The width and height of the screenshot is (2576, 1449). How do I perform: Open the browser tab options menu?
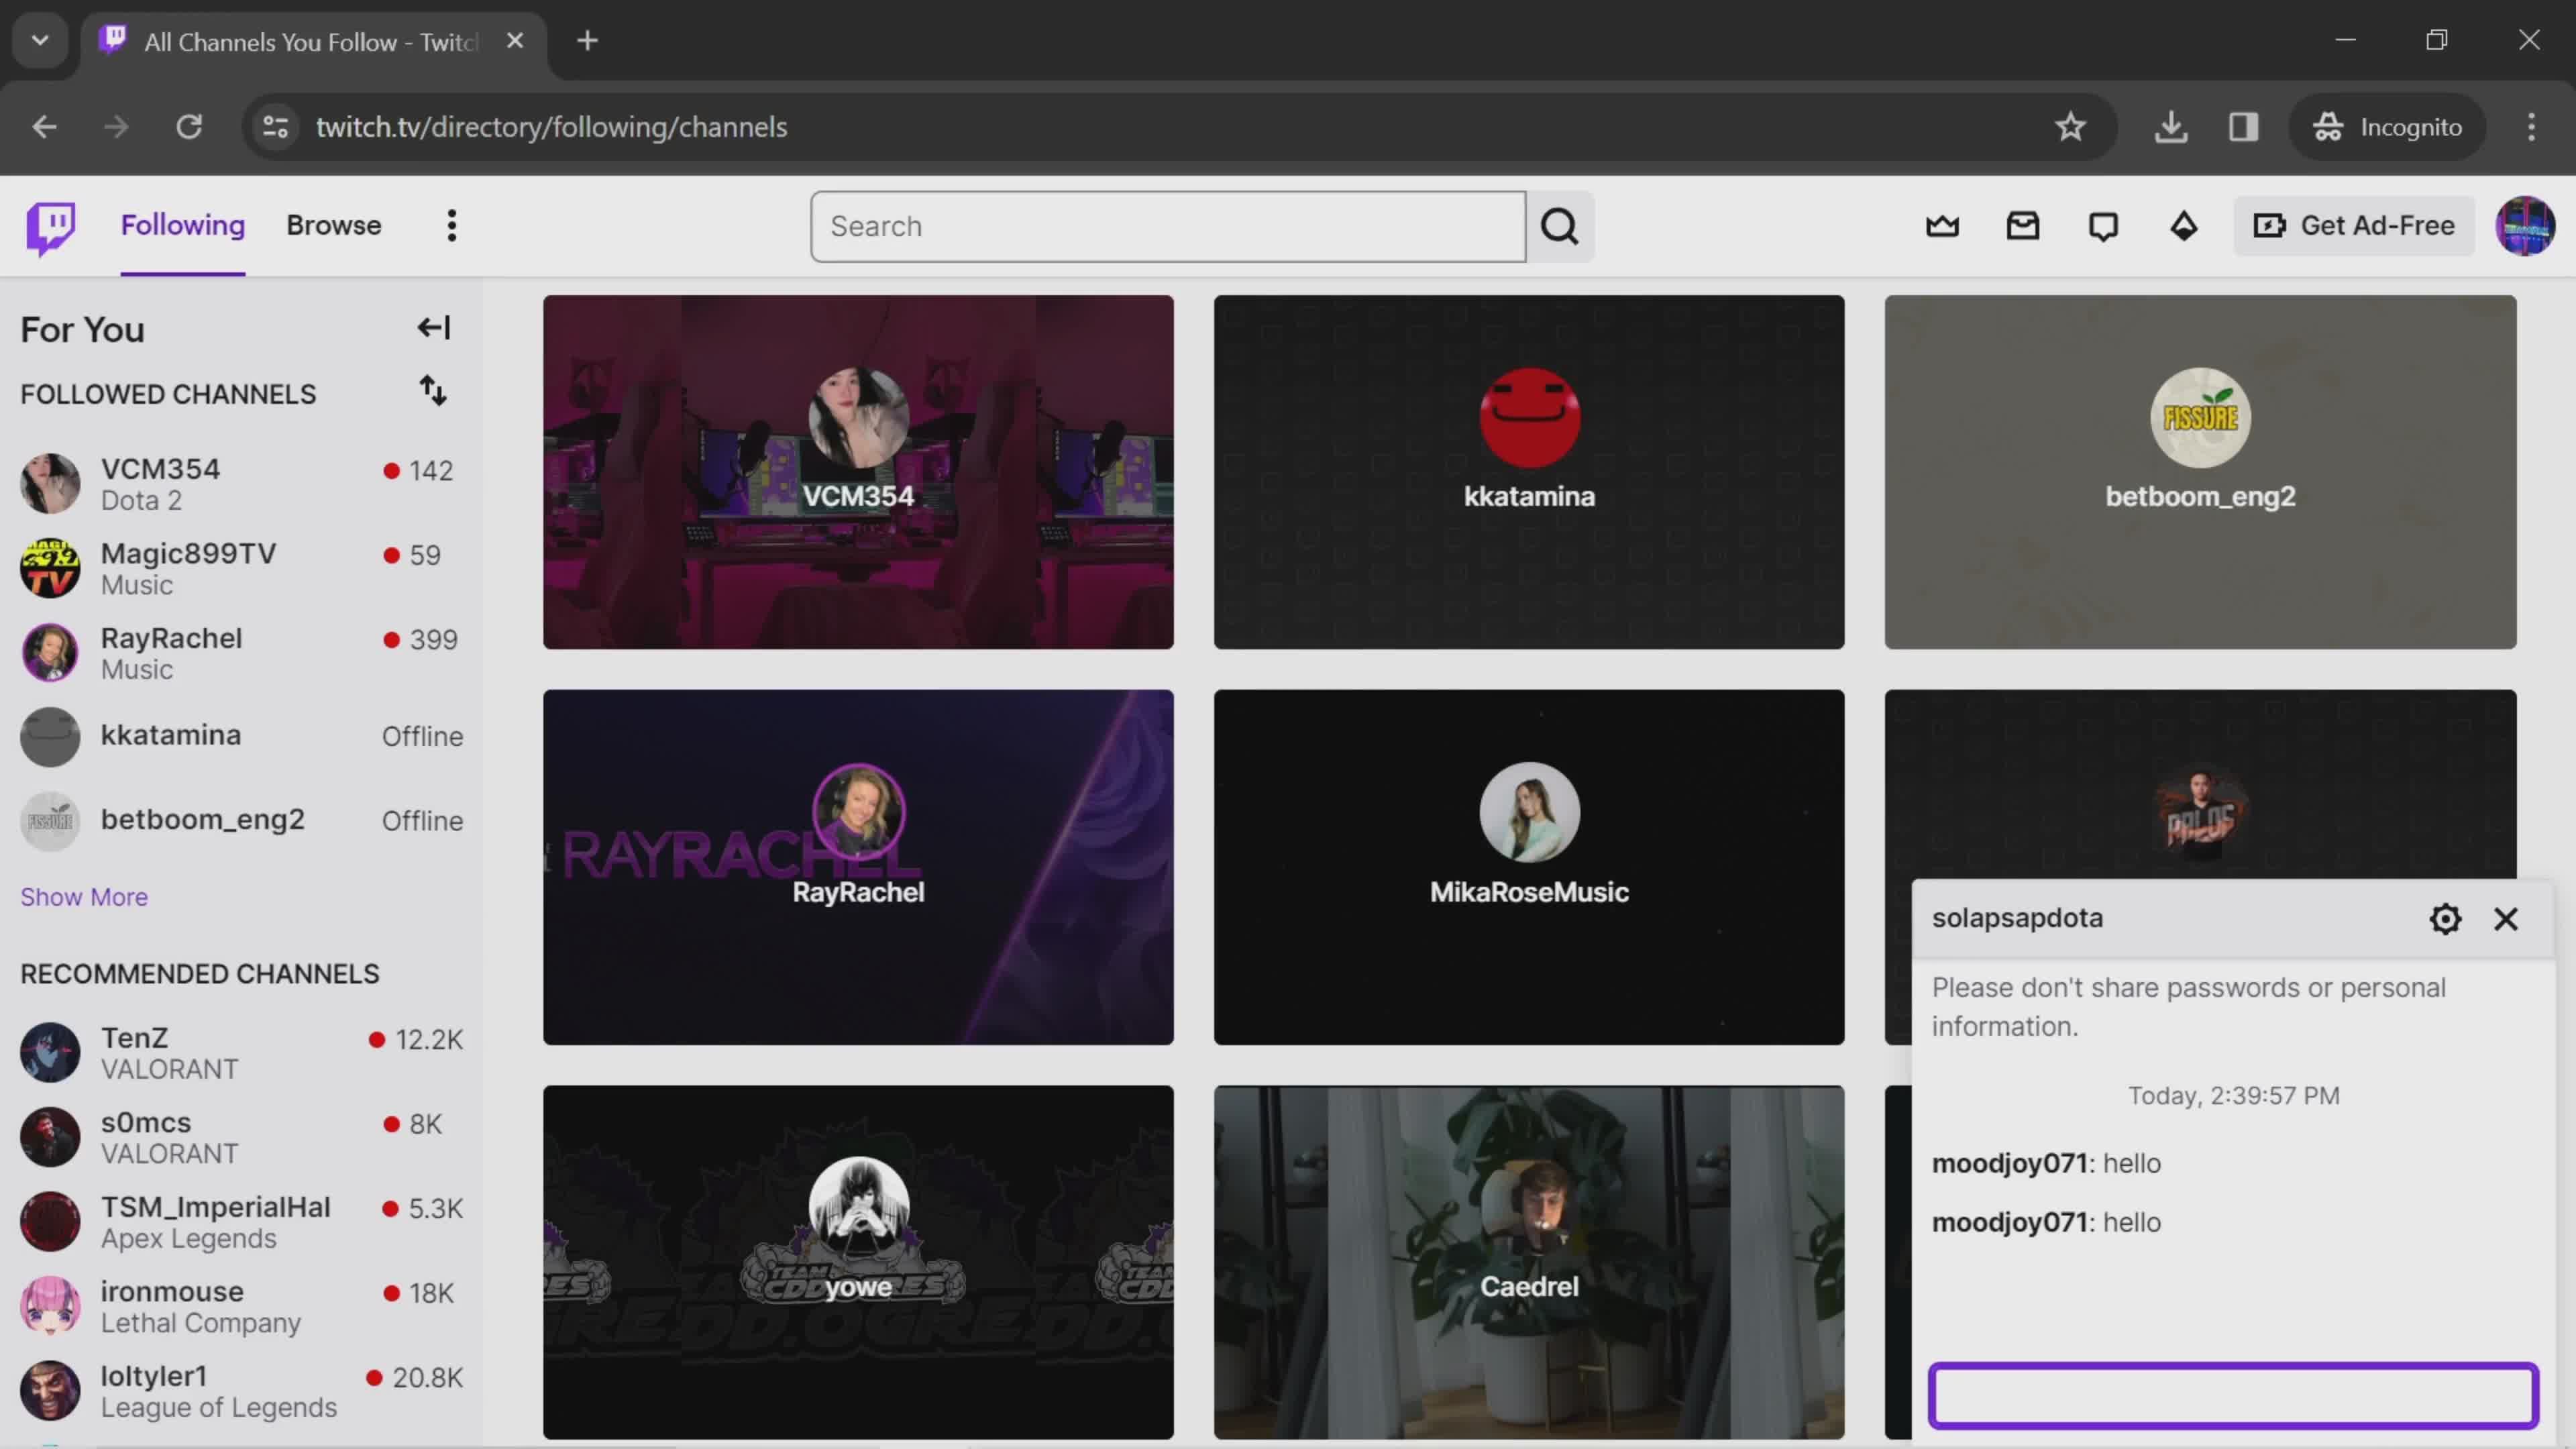point(39,39)
